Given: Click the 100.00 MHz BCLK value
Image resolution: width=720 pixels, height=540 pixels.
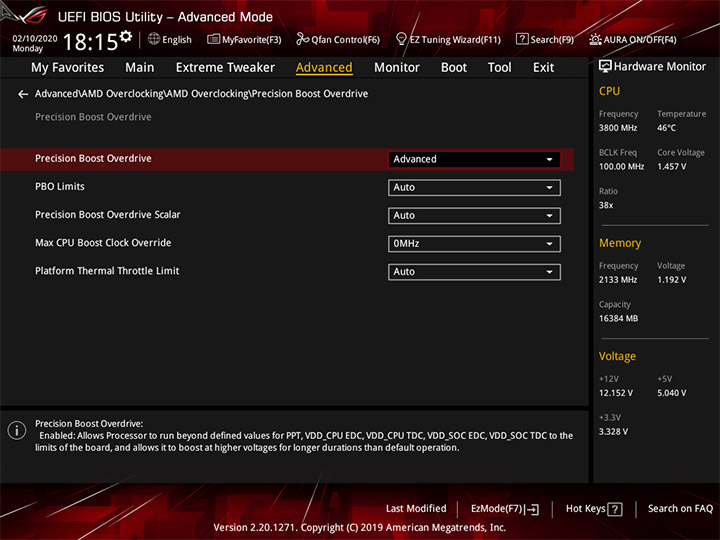Looking at the screenshot, I should tap(621, 167).
